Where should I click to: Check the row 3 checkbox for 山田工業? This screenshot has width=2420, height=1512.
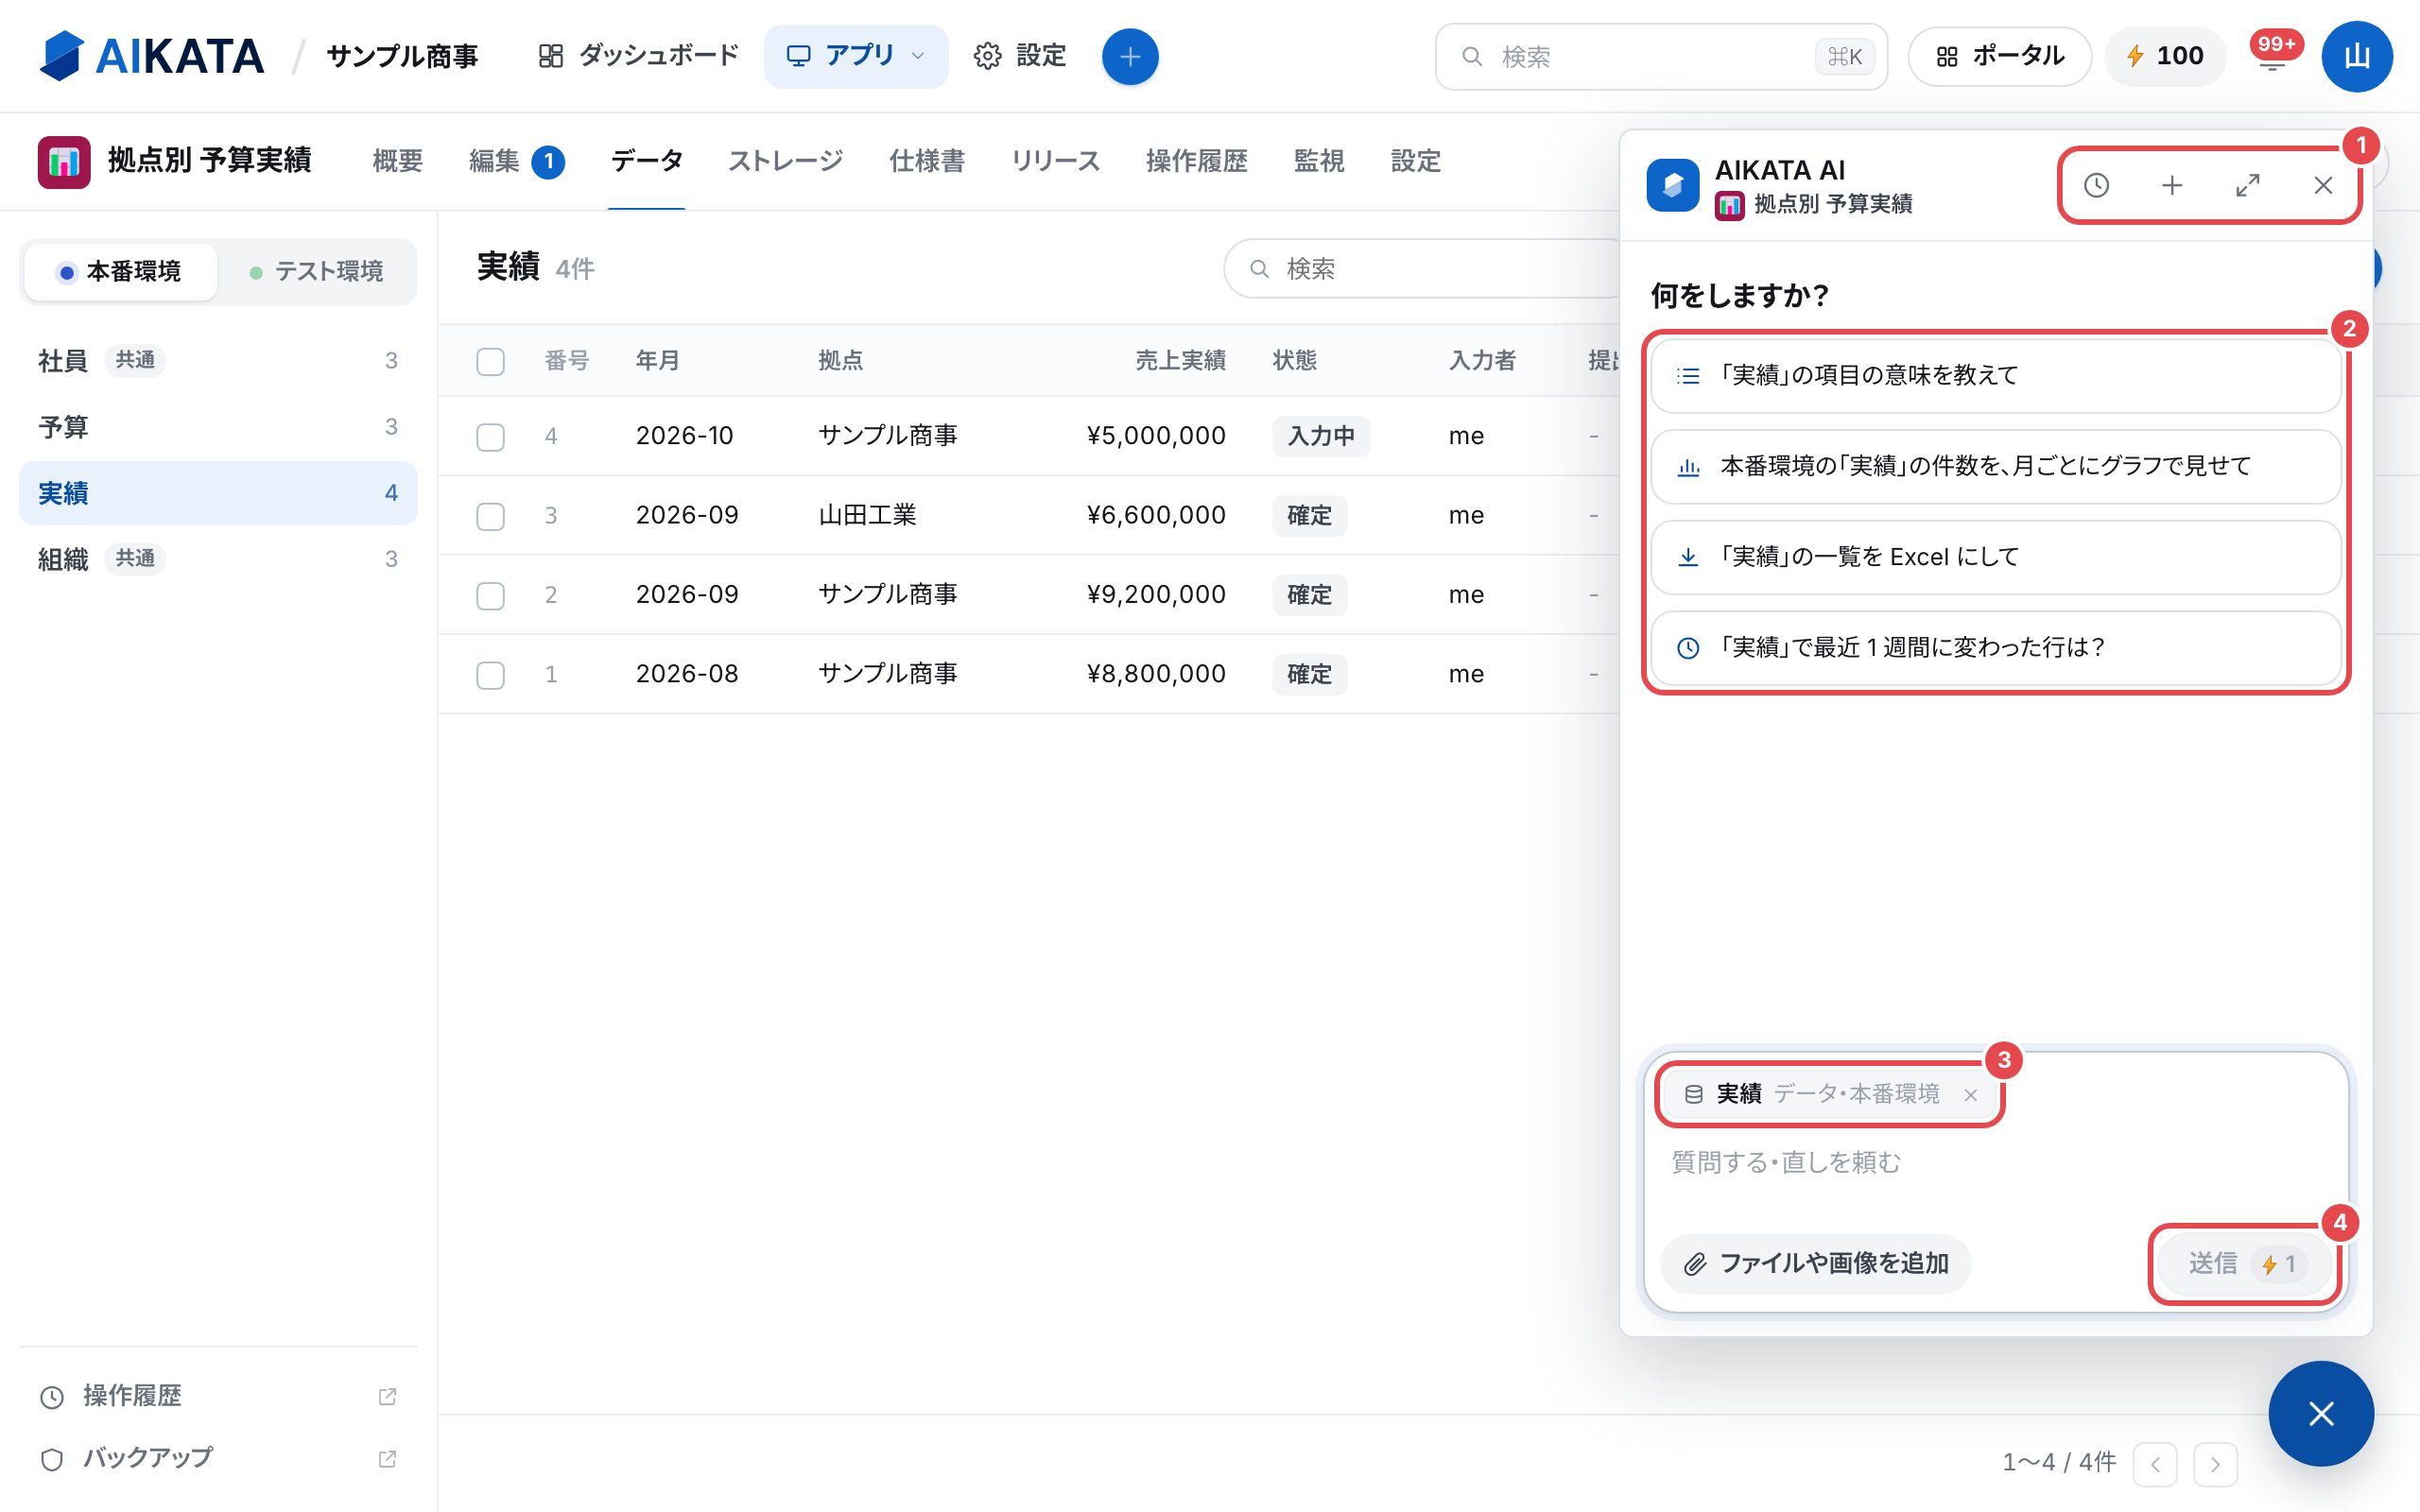(x=490, y=516)
